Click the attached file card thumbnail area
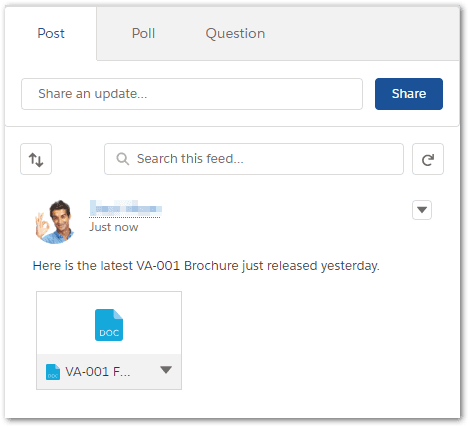This screenshot has height=427, width=469. coord(109,323)
